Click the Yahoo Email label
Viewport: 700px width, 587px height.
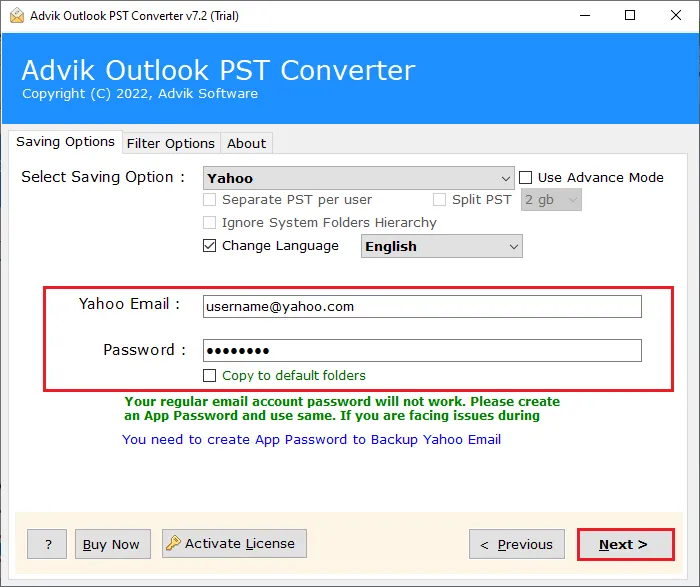click(x=129, y=304)
